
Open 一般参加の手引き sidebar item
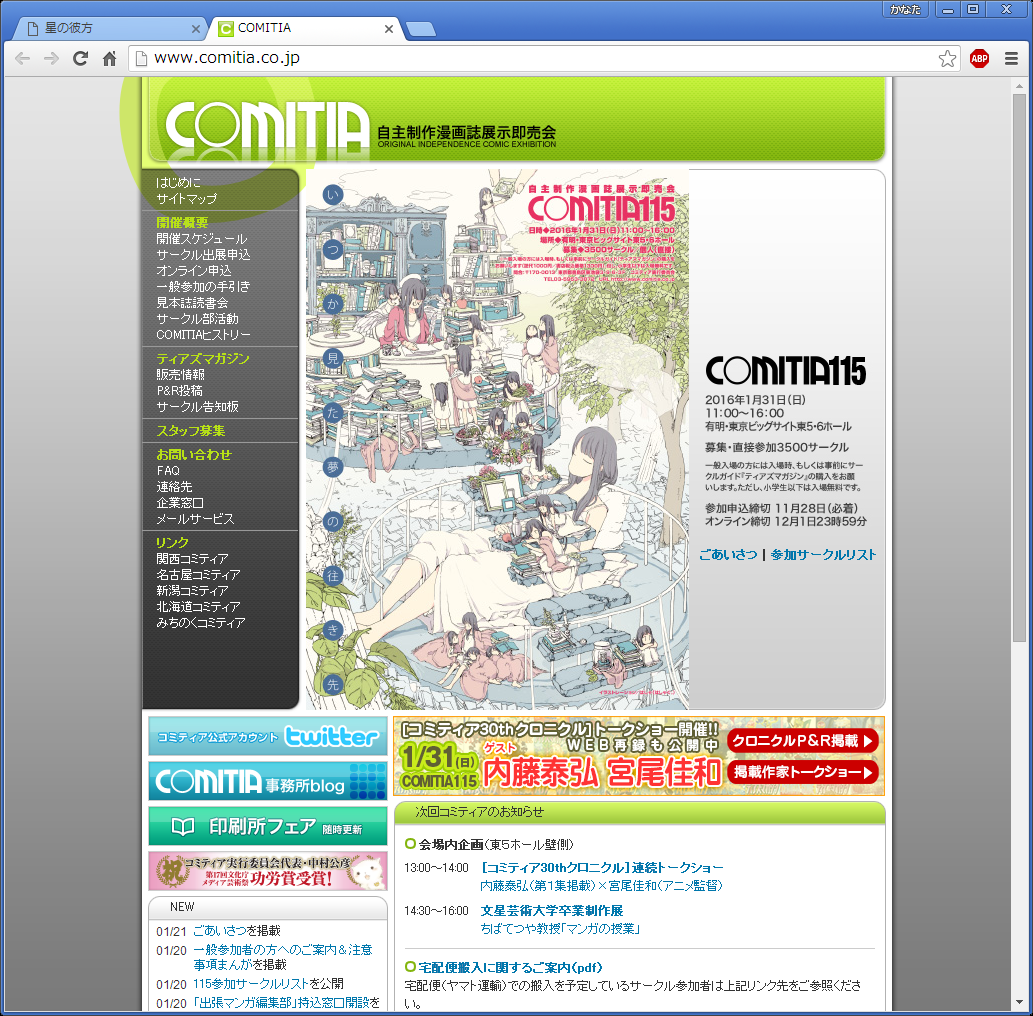pyautogui.click(x=203, y=287)
